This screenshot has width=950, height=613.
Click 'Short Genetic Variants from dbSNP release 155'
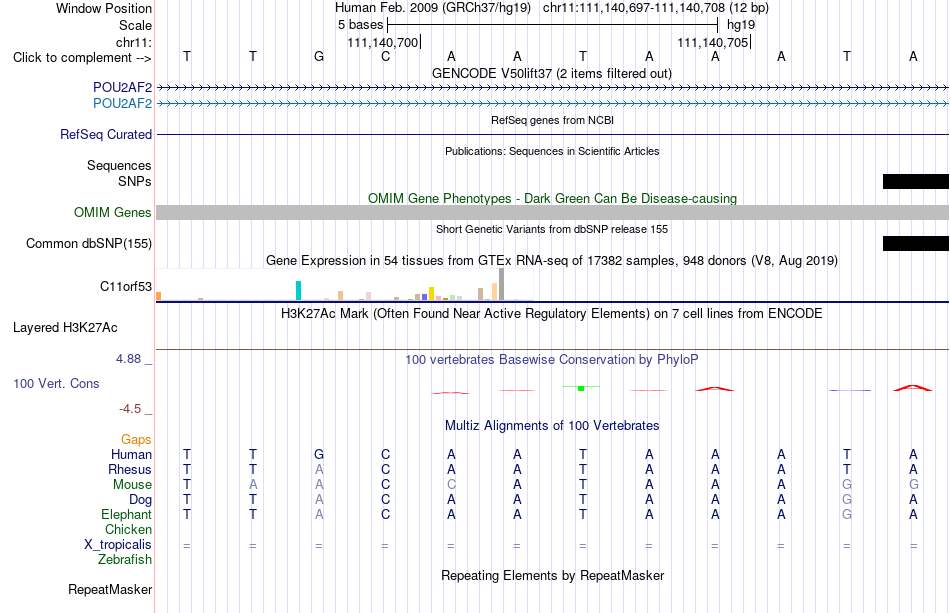[552, 230]
